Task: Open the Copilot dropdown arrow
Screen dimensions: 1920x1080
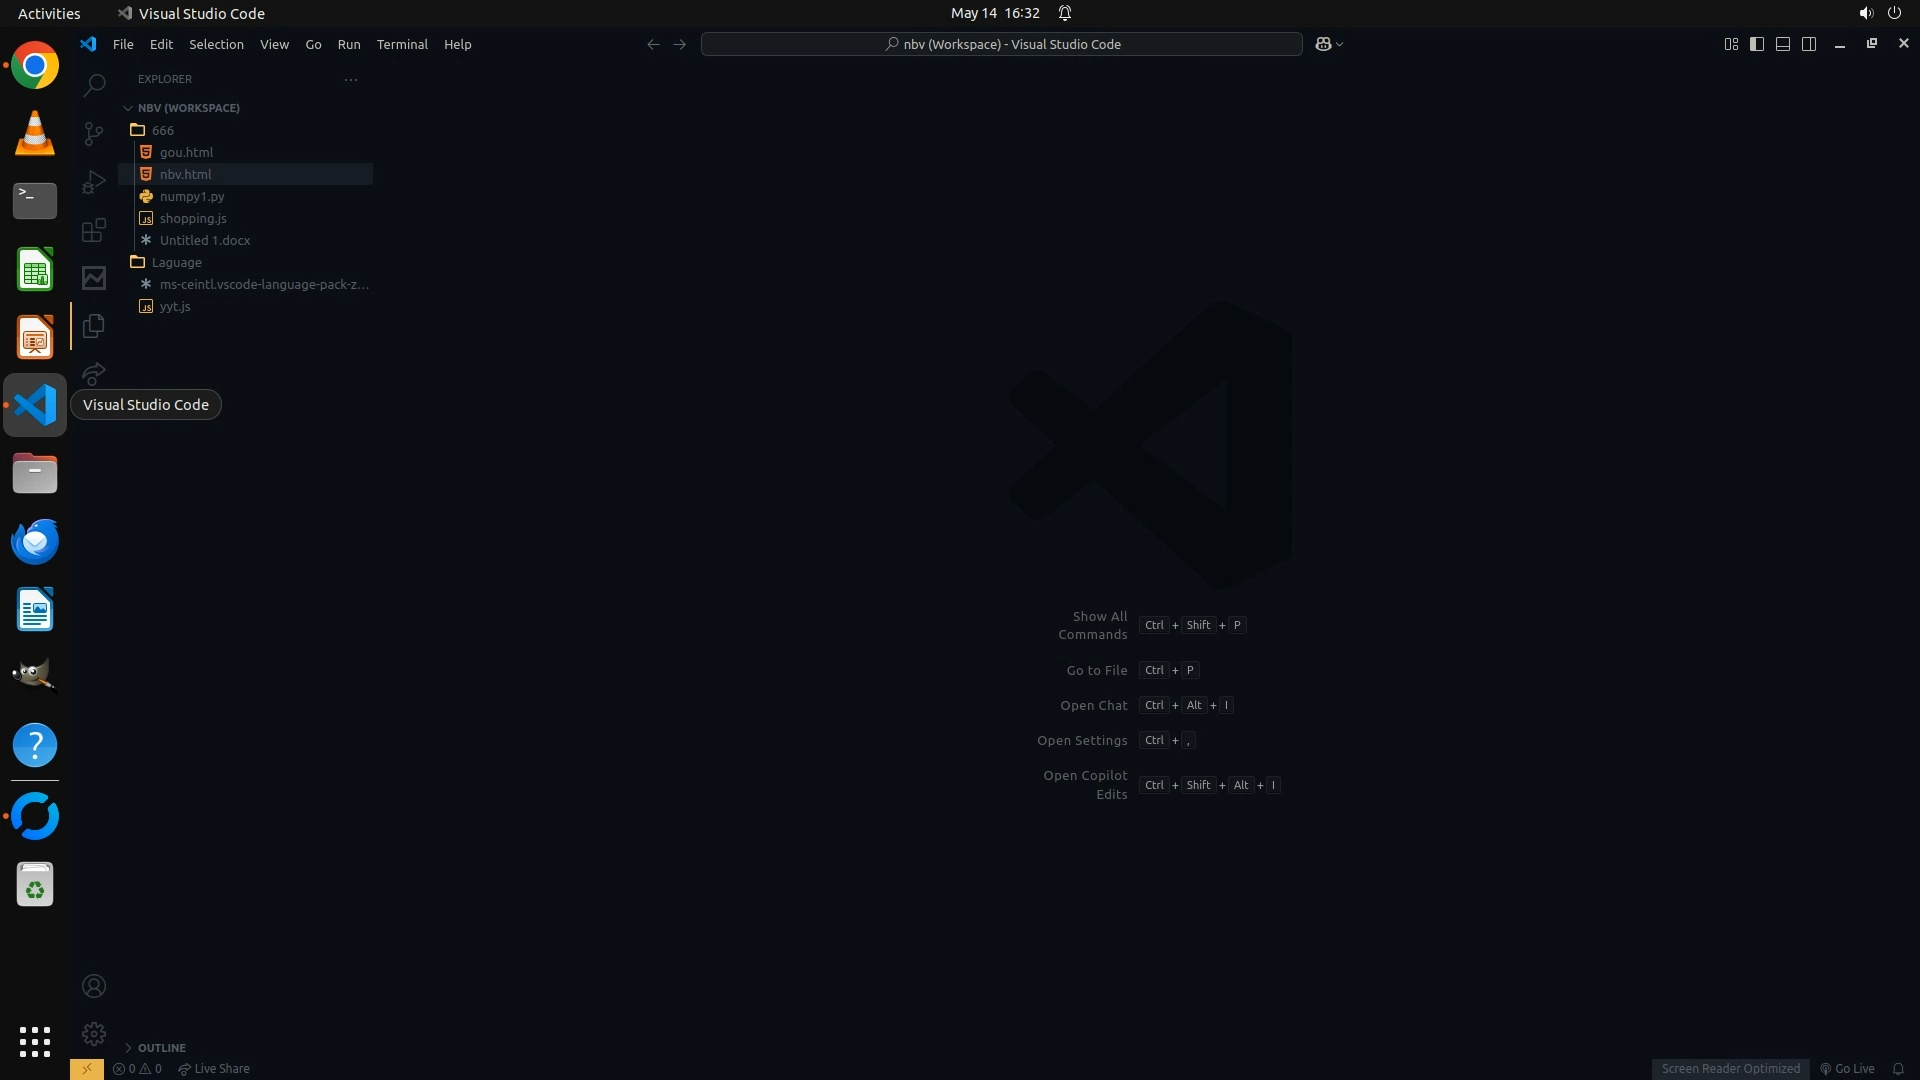Action: pos(1340,44)
